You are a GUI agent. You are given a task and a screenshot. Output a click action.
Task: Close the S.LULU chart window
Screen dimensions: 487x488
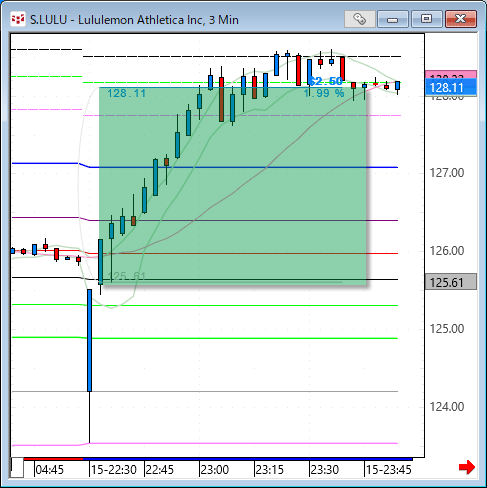[x=461, y=19]
